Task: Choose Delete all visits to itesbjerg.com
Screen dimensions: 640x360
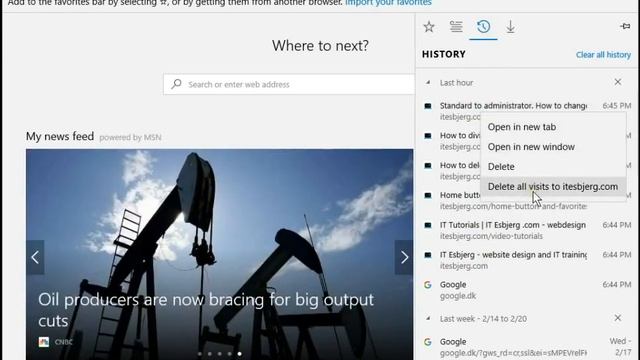Action: 553,187
